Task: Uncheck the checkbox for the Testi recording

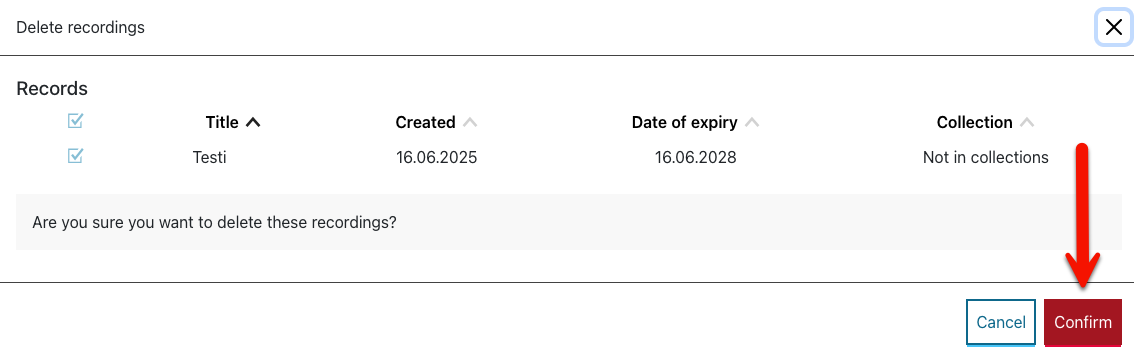Action: pos(75,155)
